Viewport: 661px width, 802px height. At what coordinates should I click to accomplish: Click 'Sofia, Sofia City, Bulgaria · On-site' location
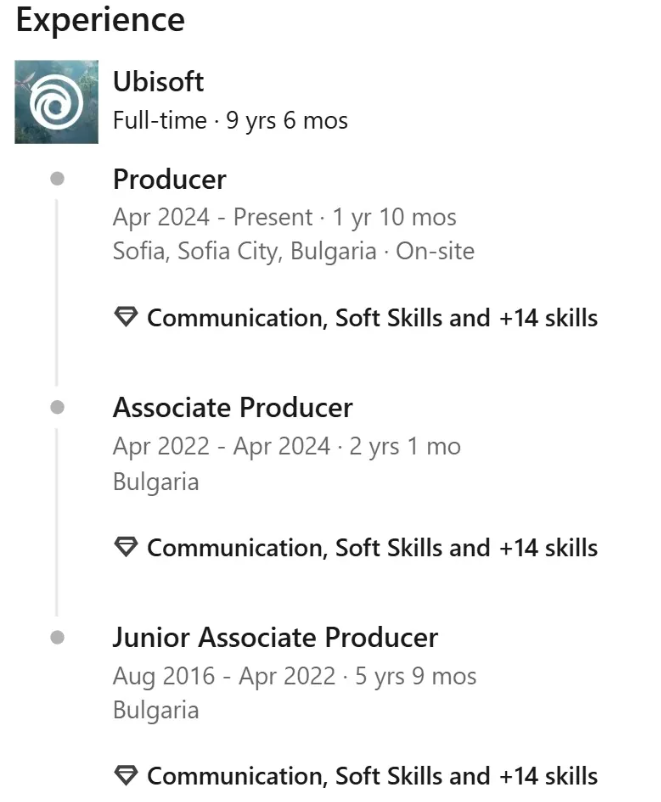coord(293,251)
